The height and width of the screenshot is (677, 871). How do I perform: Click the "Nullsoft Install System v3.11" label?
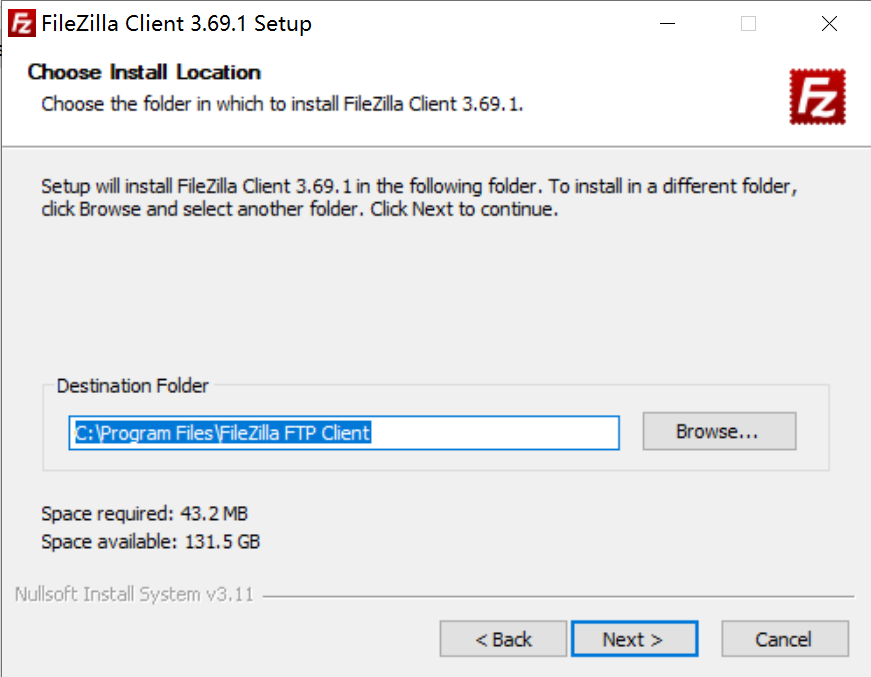click(x=134, y=595)
